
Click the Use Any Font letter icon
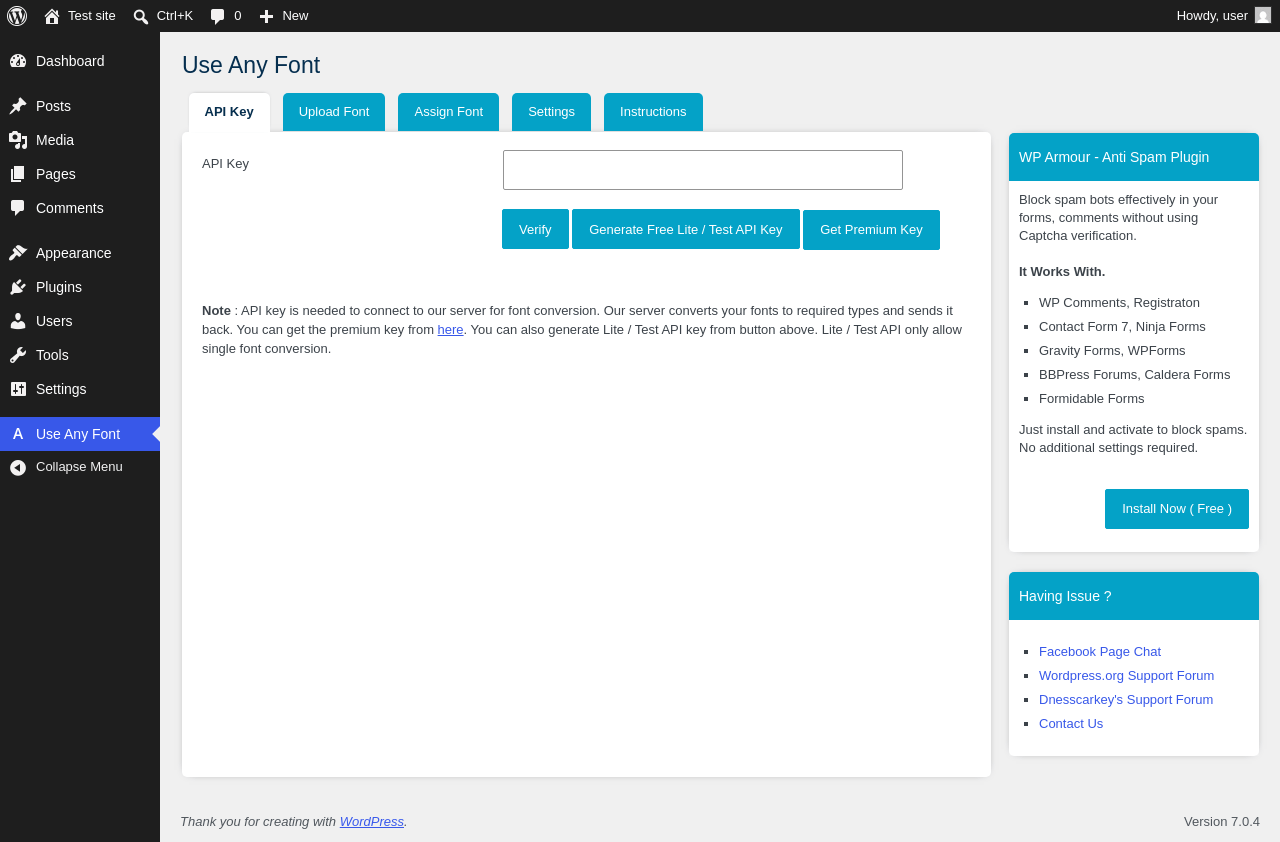coord(18,434)
